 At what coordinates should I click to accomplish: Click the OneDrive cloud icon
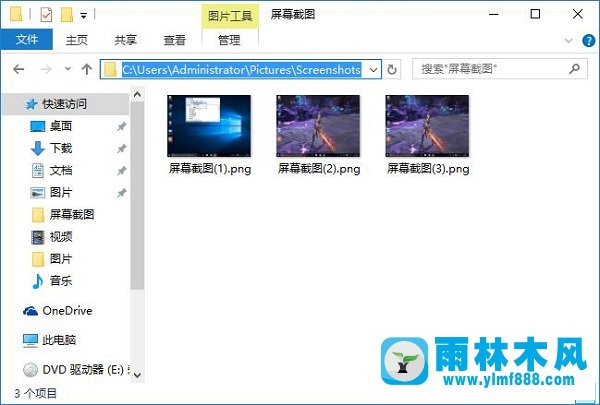point(30,311)
